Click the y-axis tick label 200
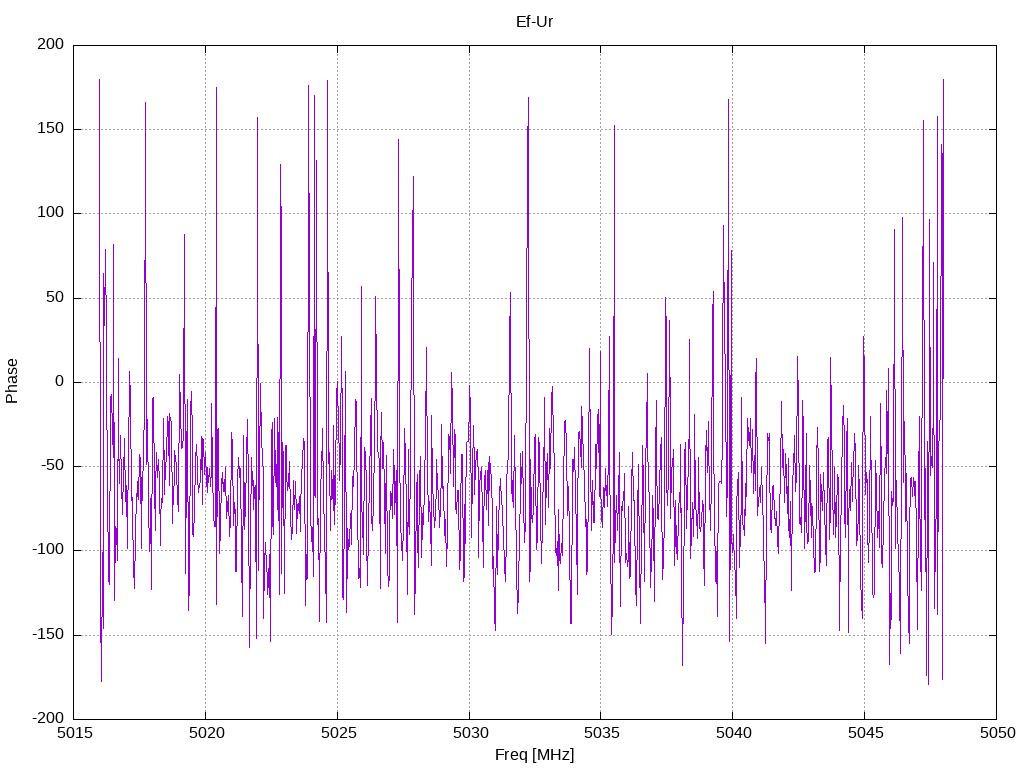This screenshot has width=1024, height=768. [51, 44]
